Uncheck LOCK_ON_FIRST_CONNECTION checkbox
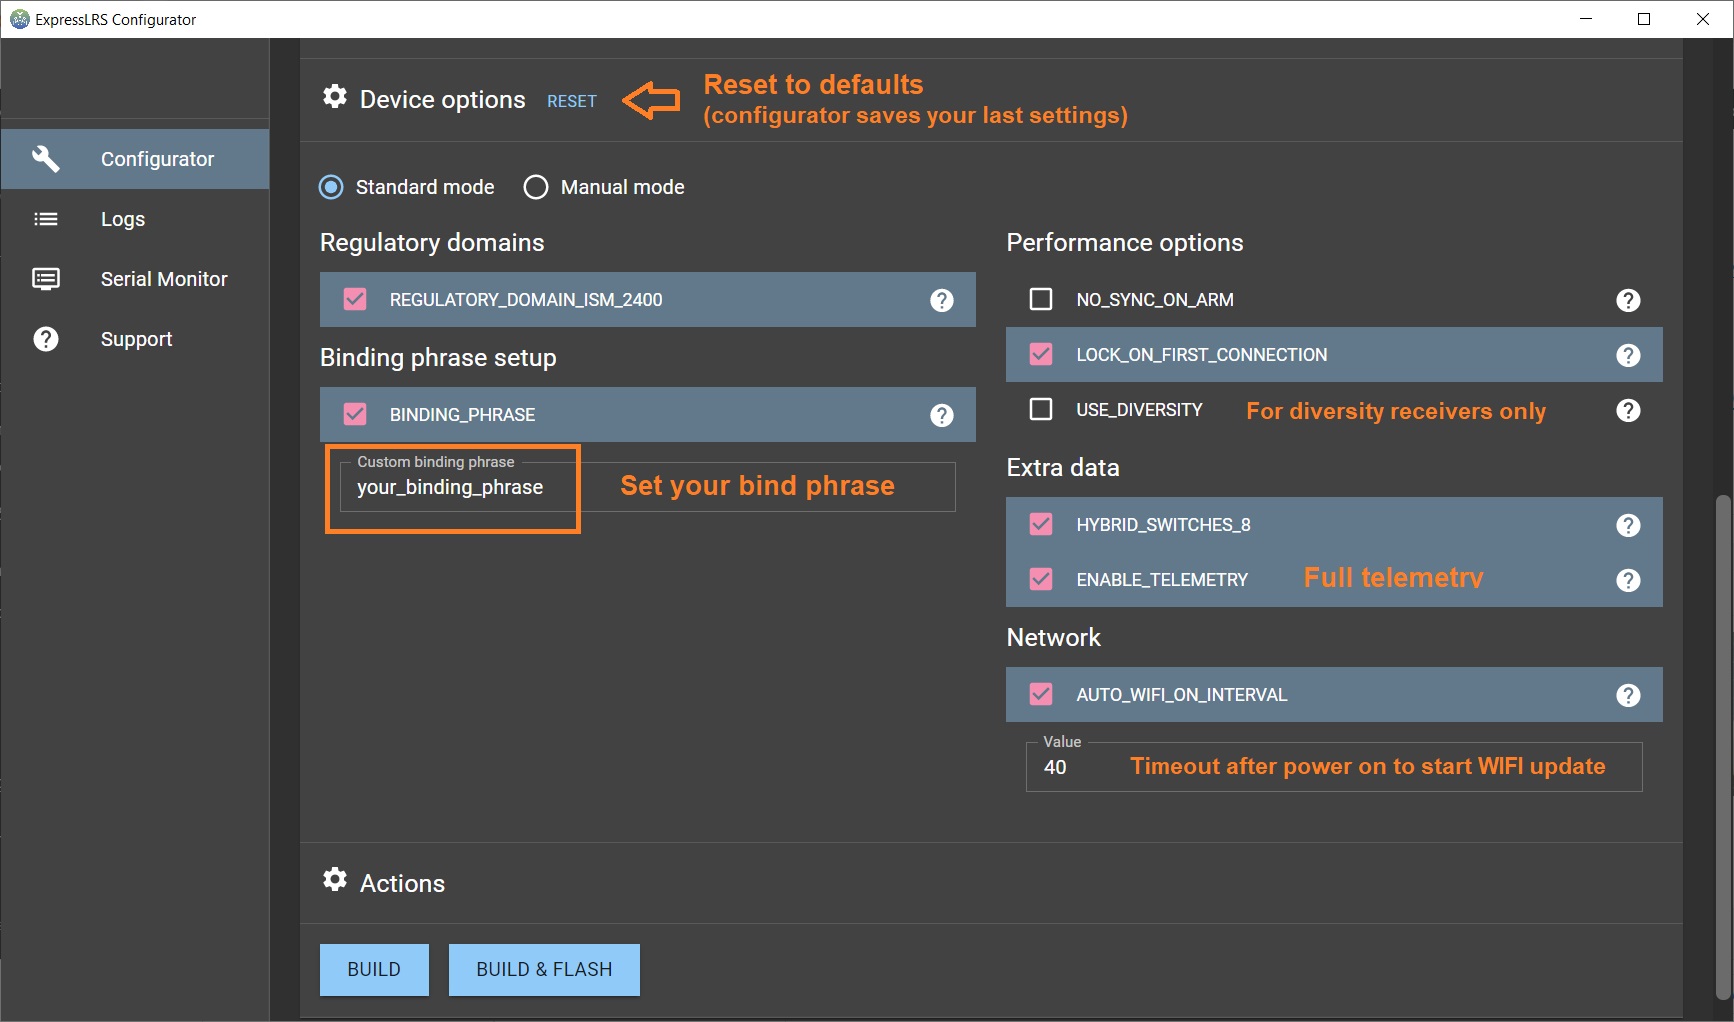The image size is (1734, 1022). [x=1041, y=354]
